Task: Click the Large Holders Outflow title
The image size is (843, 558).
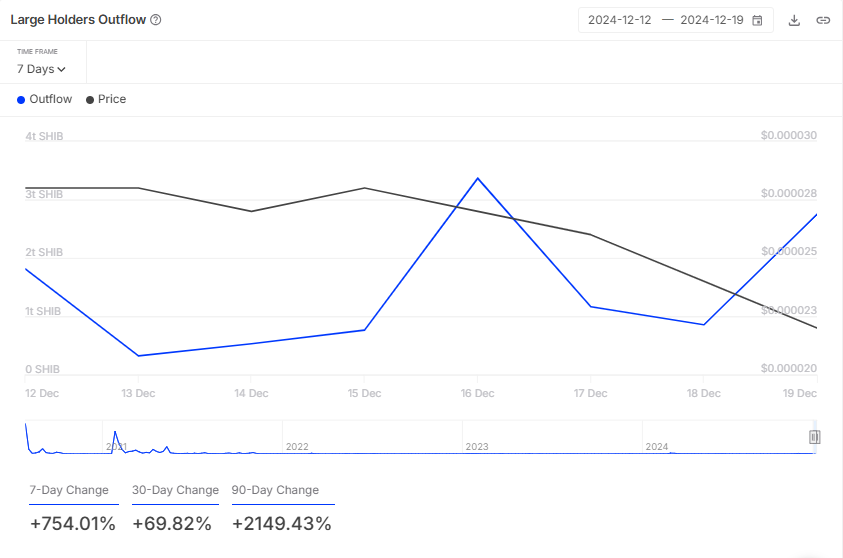Action: point(78,20)
